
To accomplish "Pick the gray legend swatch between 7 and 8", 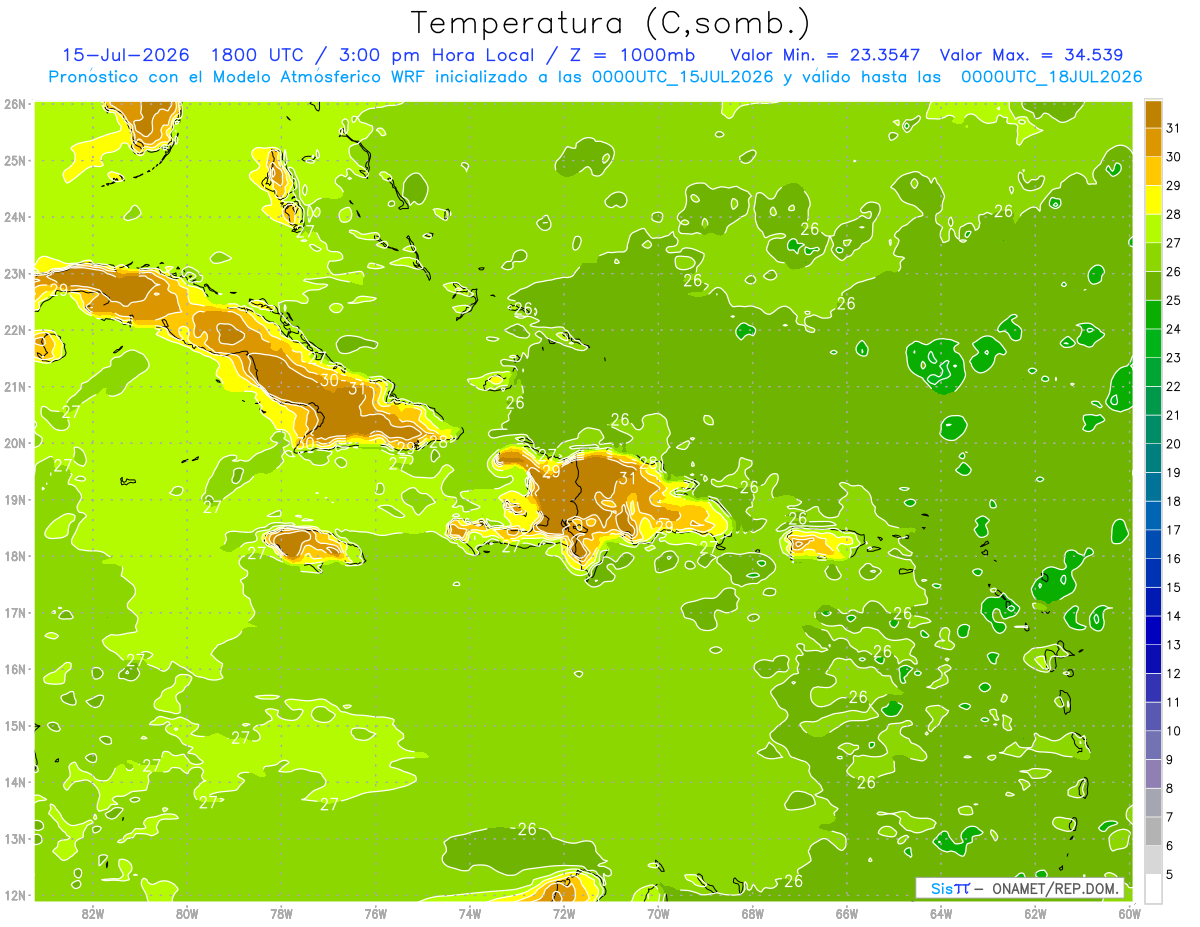I will tap(1153, 801).
